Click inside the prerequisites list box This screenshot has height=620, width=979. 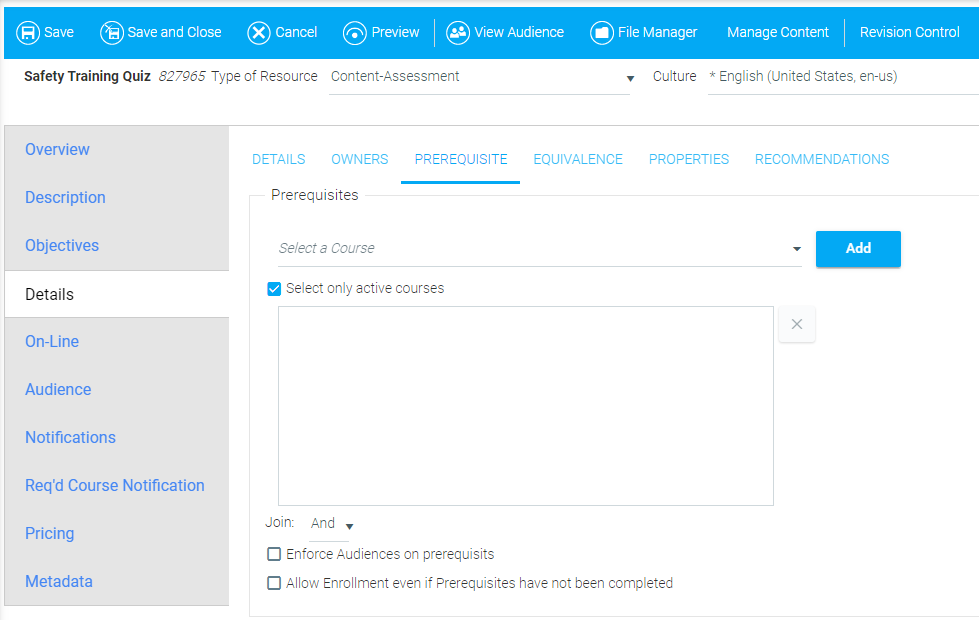click(x=526, y=406)
